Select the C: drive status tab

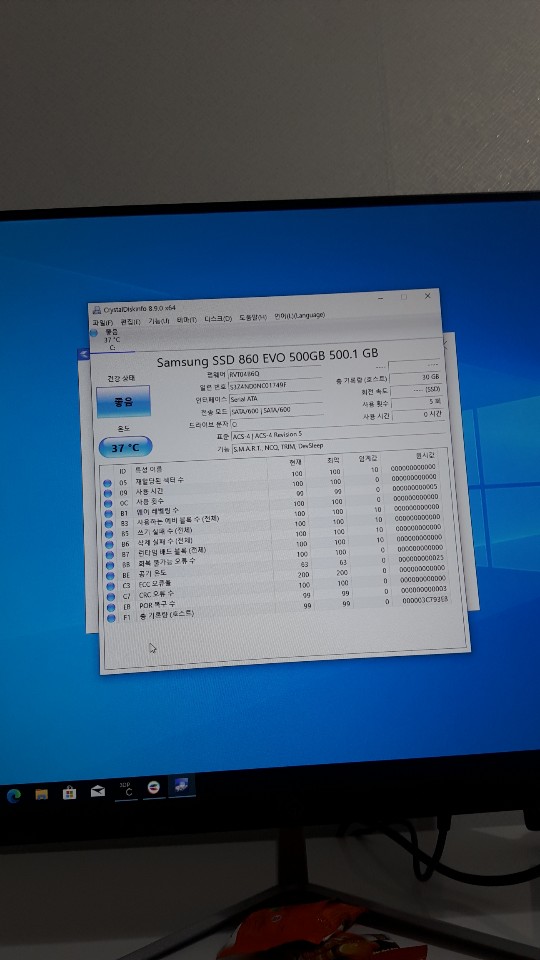pos(112,340)
